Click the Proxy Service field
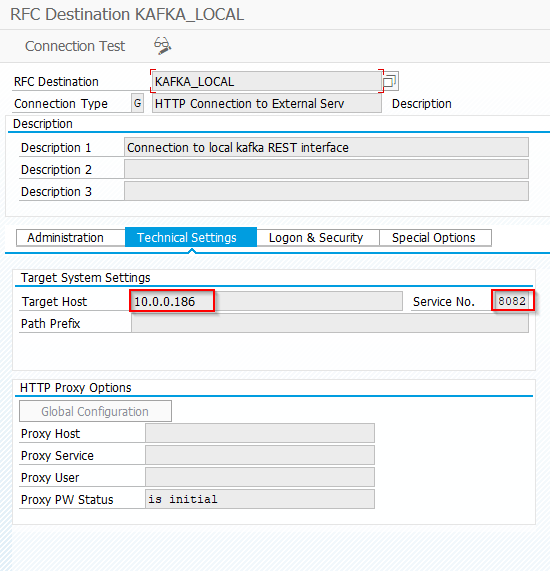 tap(260, 455)
